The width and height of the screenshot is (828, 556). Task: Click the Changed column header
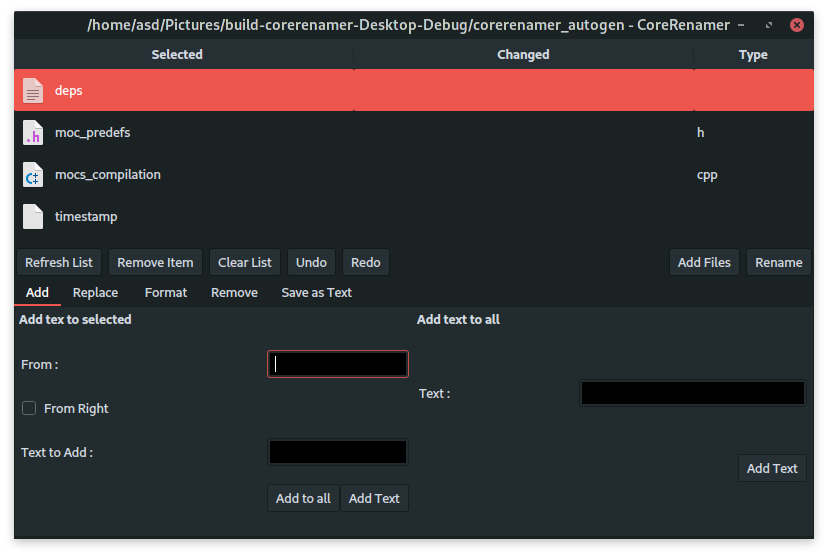tap(523, 55)
